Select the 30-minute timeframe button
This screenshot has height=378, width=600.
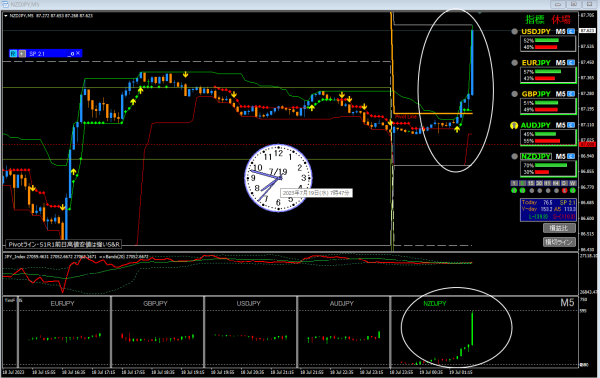[540, 183]
